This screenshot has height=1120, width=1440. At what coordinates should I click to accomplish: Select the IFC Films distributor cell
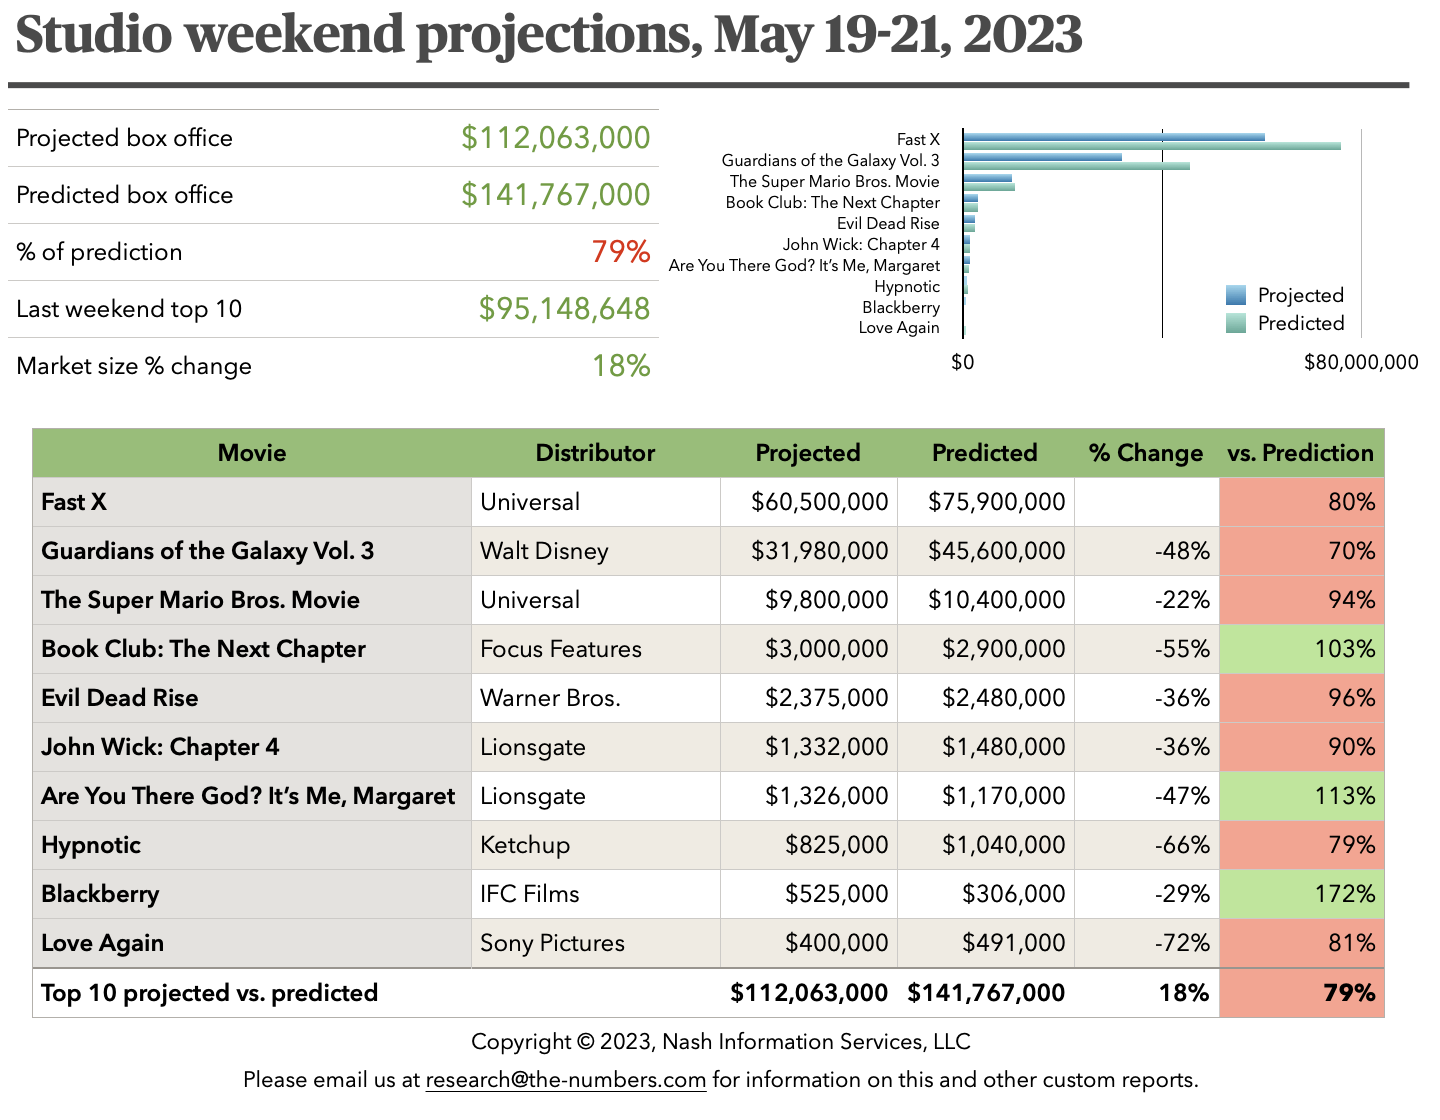coord(530,894)
